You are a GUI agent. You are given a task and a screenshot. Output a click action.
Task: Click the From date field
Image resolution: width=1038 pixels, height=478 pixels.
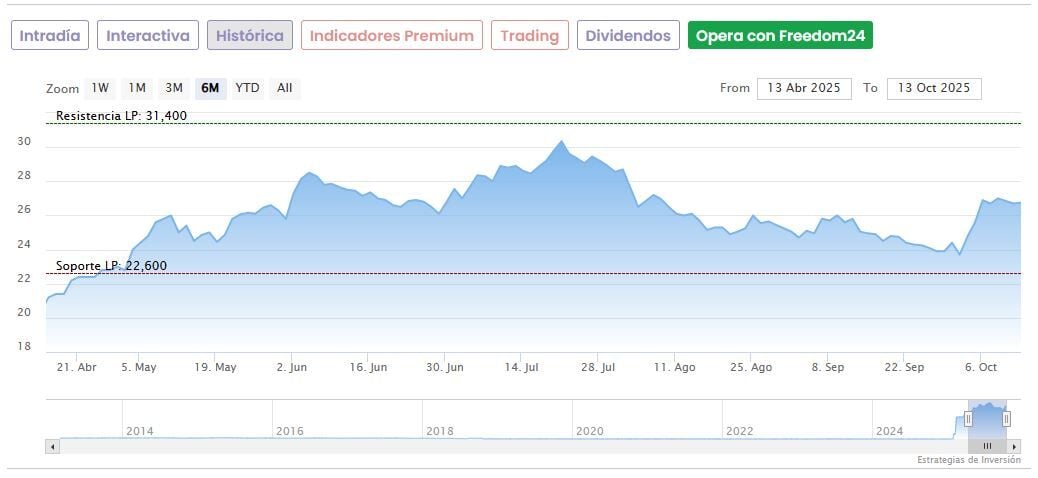tap(804, 88)
